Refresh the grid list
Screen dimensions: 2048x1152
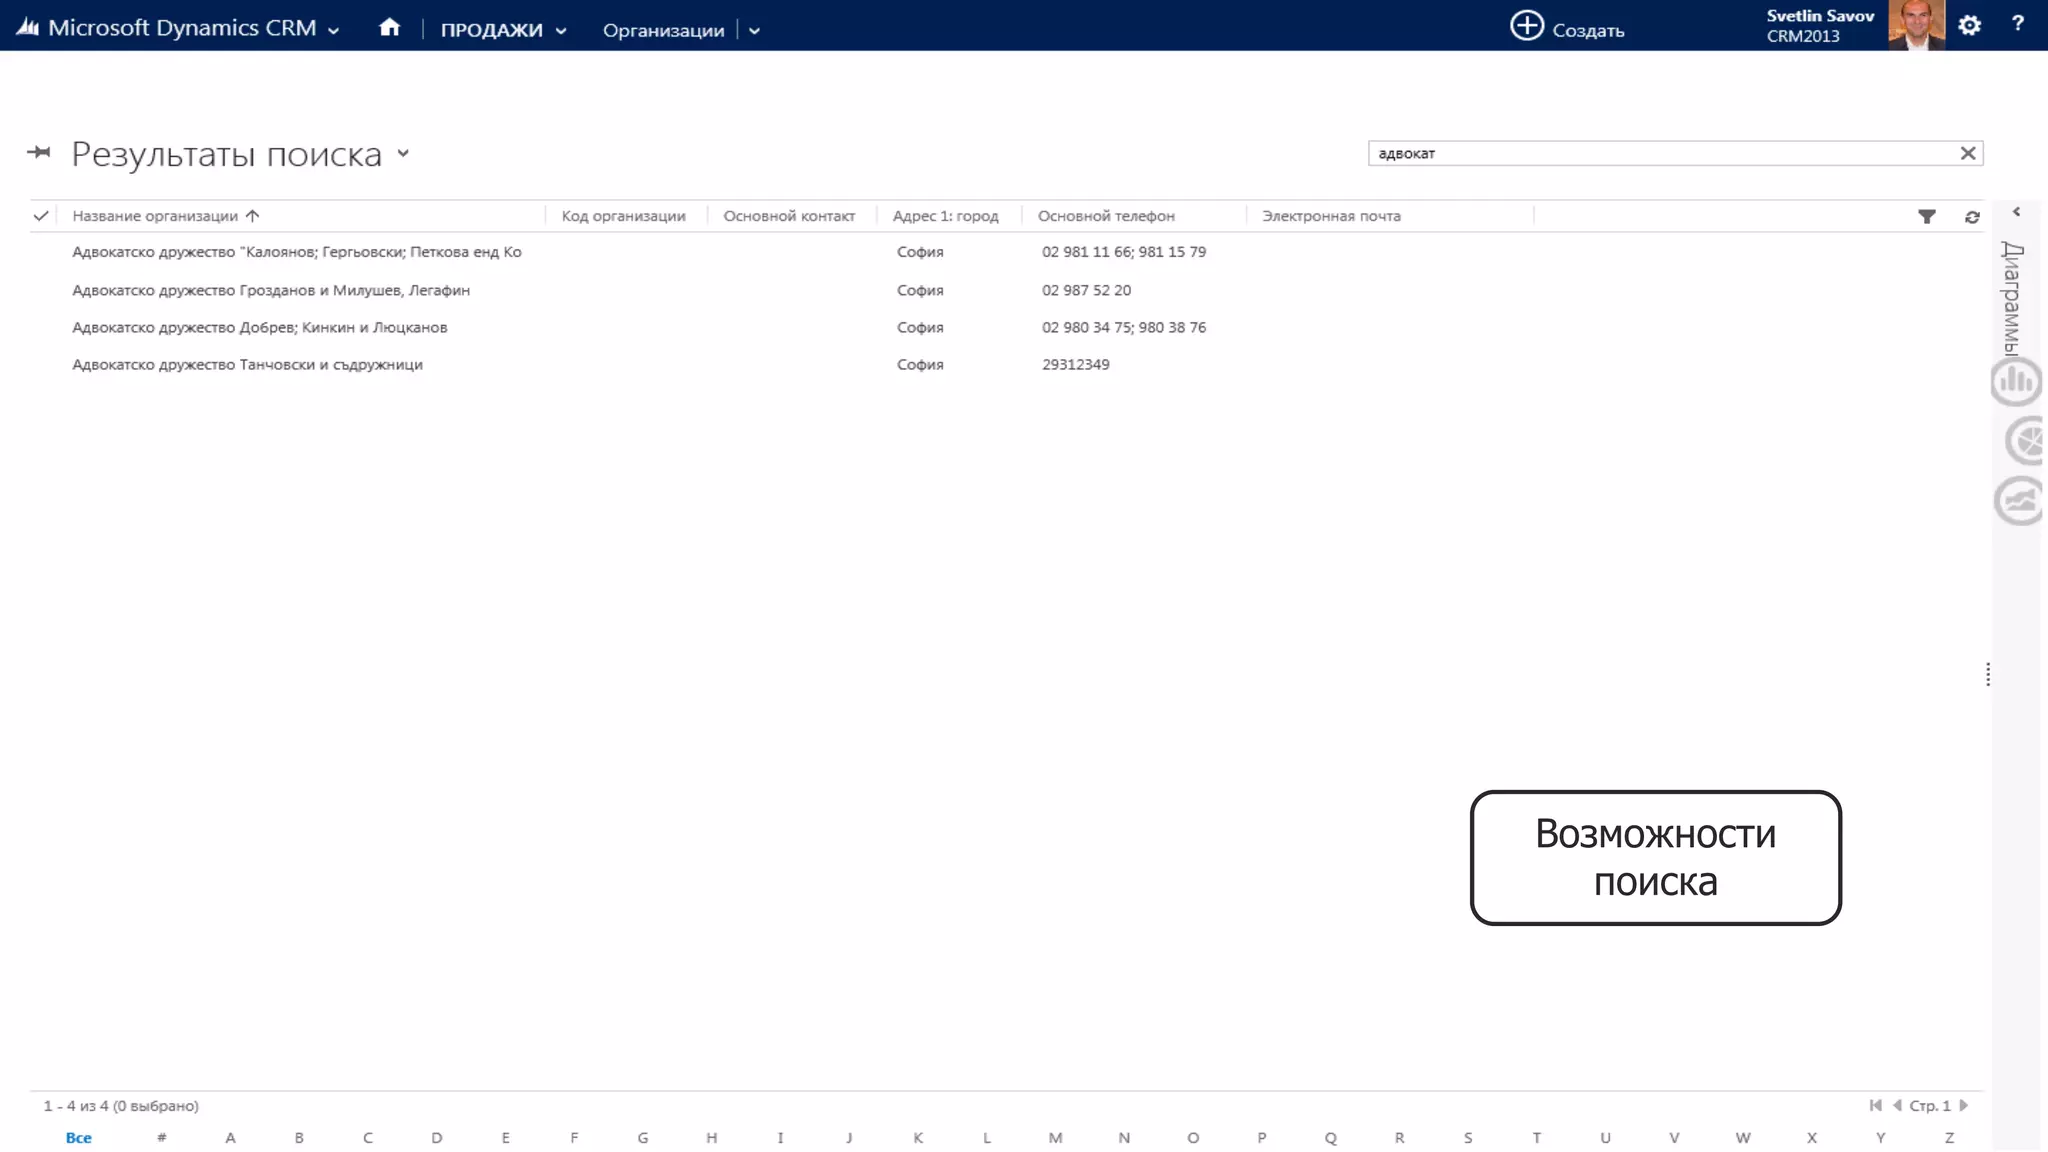1972,217
